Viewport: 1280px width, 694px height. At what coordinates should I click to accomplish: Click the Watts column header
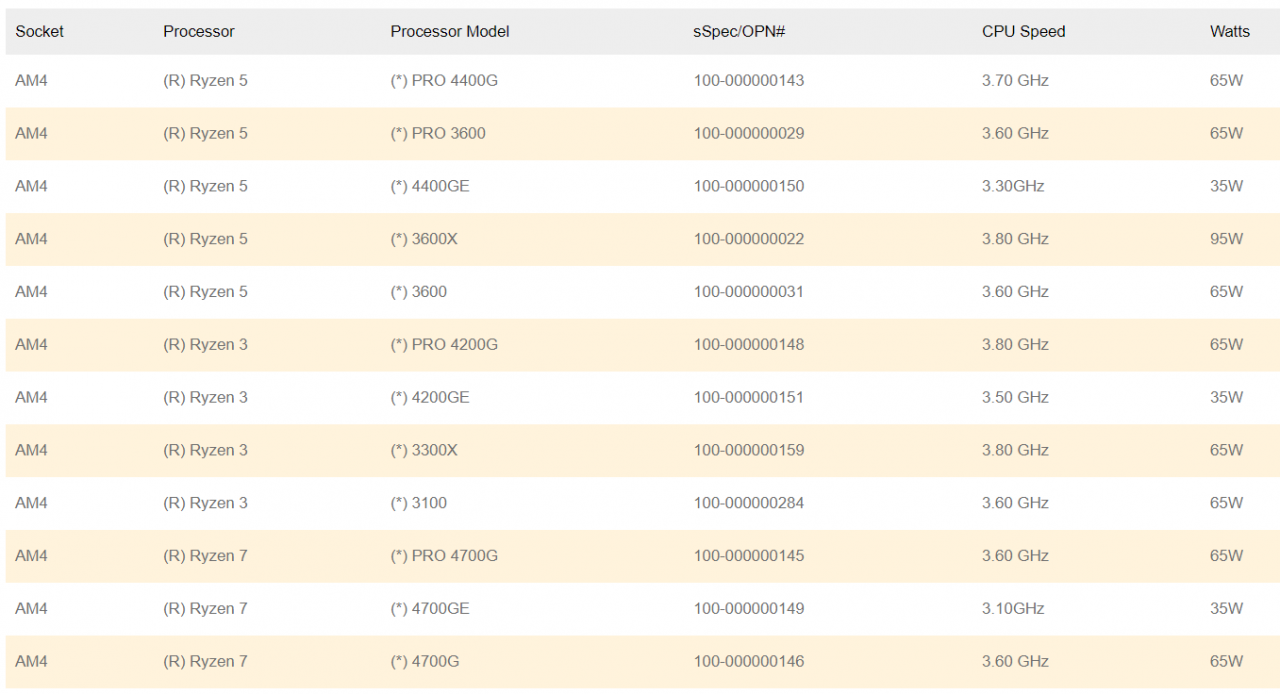click(1230, 32)
